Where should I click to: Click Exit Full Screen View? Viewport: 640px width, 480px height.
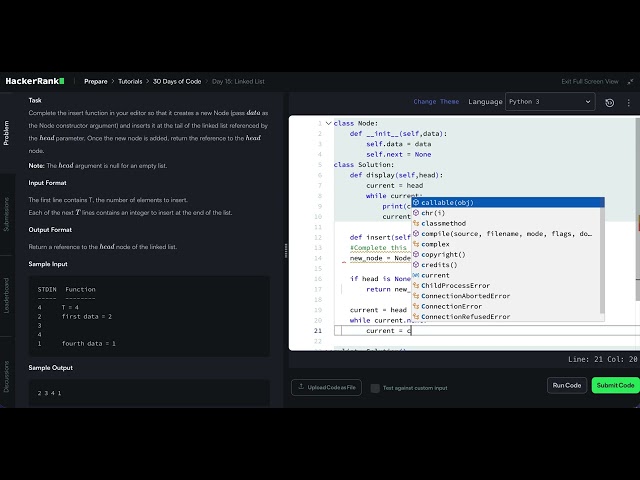(x=590, y=82)
